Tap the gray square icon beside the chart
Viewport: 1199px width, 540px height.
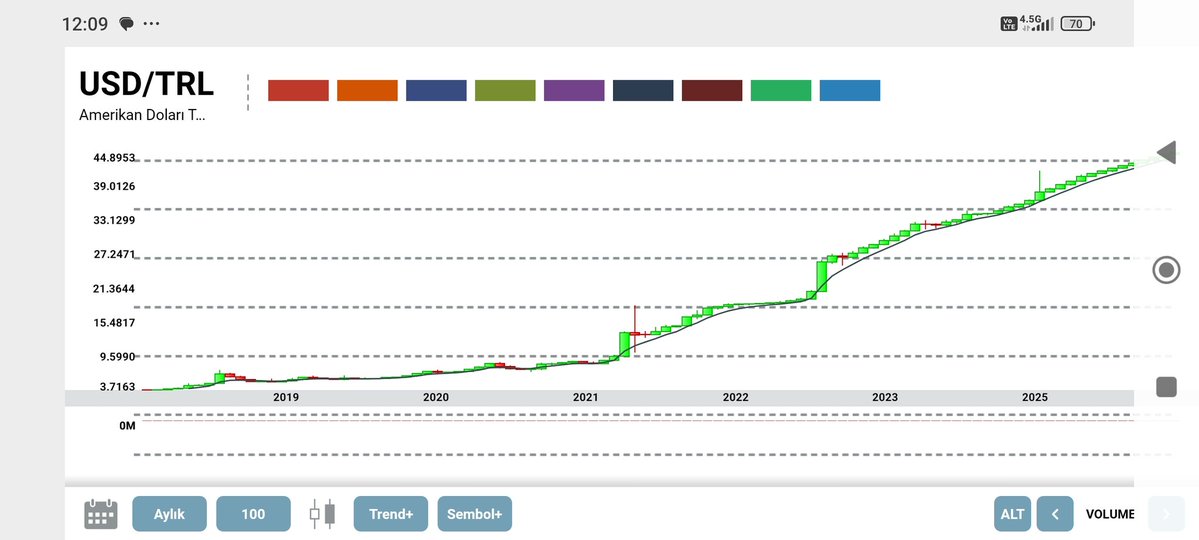[x=1166, y=387]
